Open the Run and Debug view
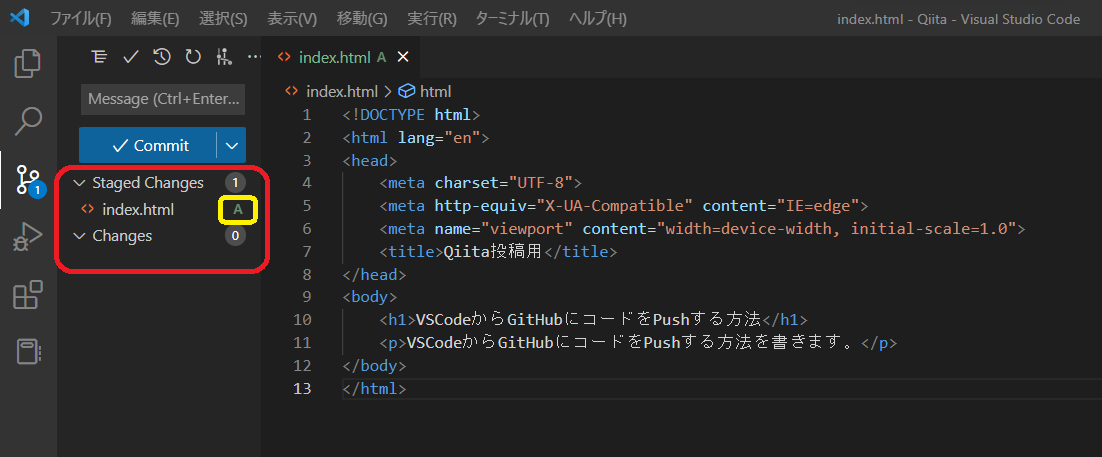This screenshot has width=1102, height=457. (x=28, y=238)
